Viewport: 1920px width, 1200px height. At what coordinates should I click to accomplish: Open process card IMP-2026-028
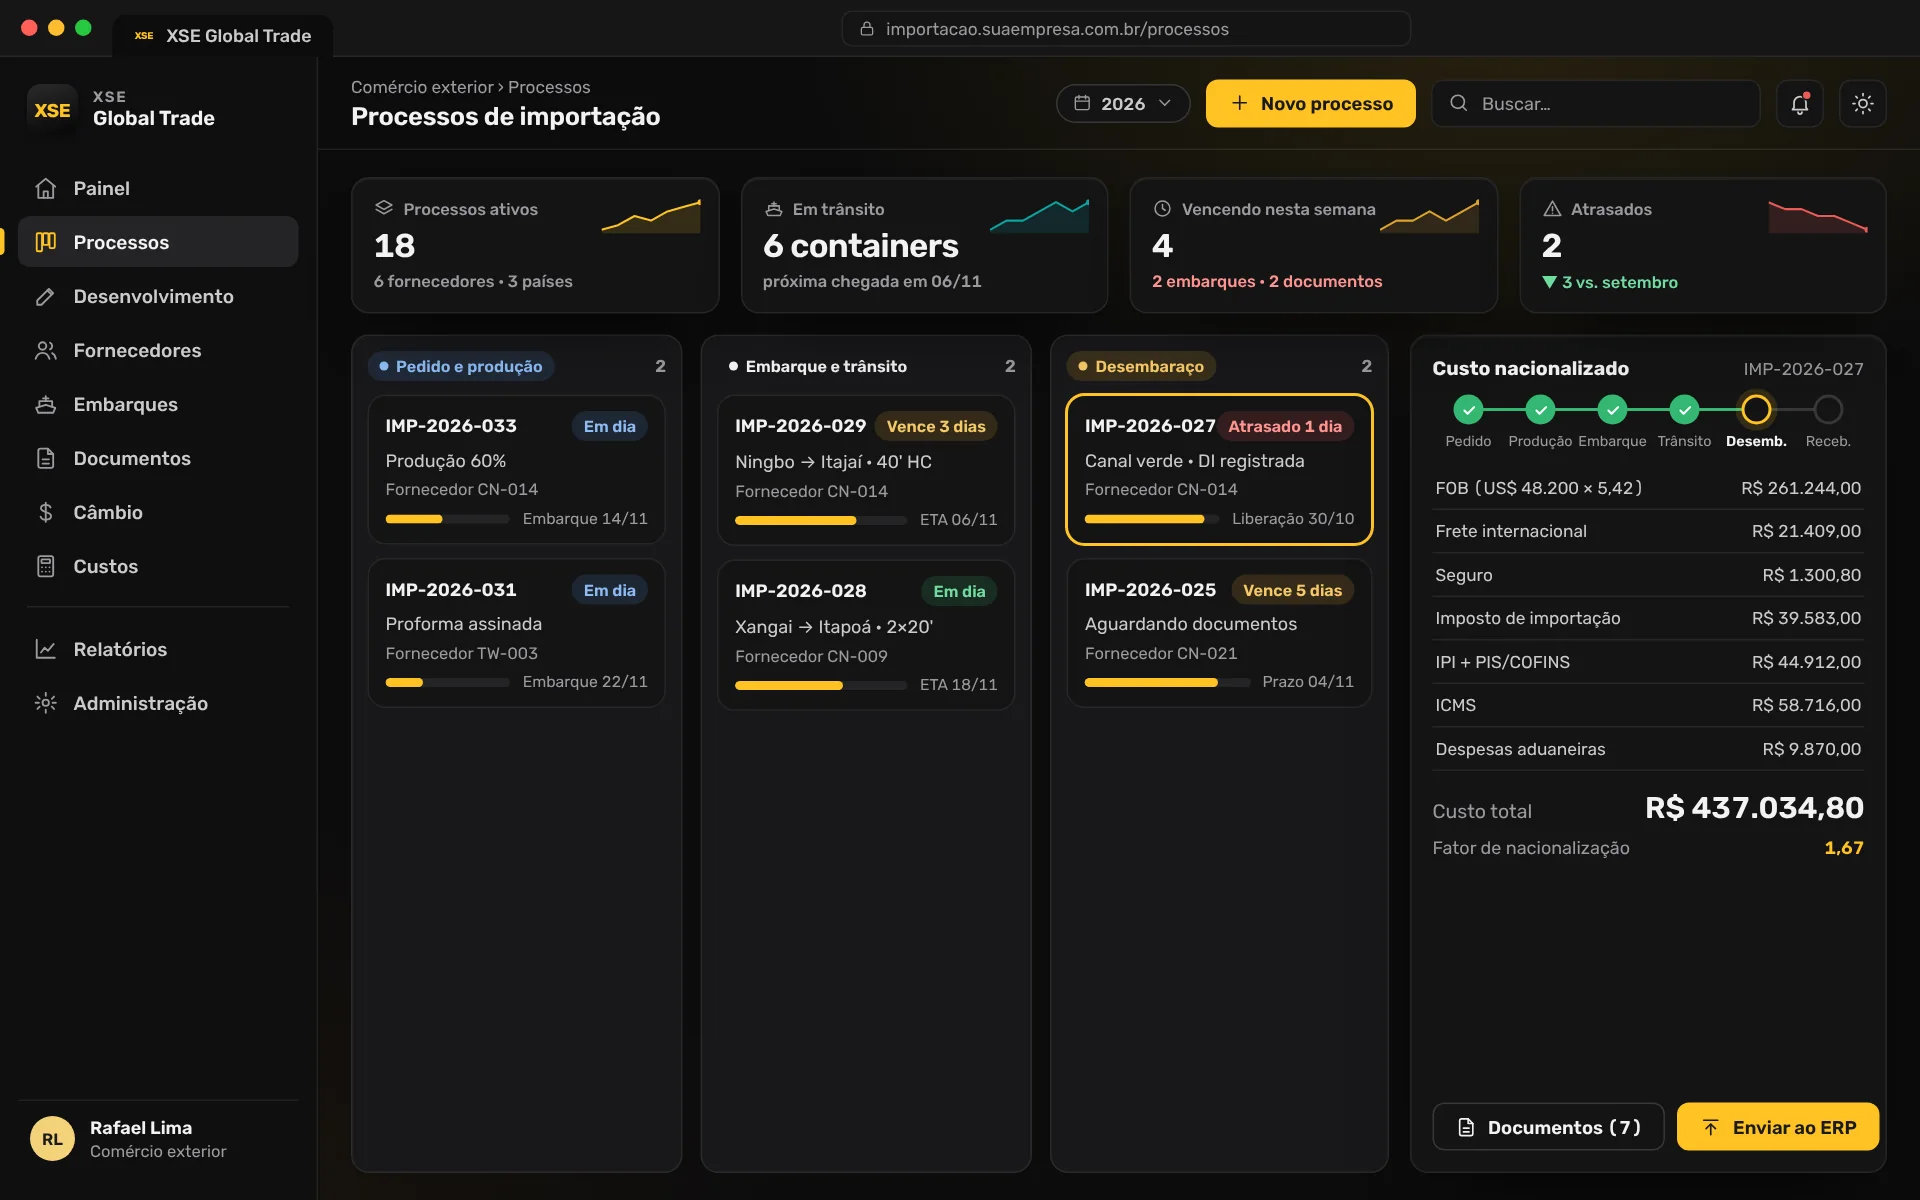(866, 635)
